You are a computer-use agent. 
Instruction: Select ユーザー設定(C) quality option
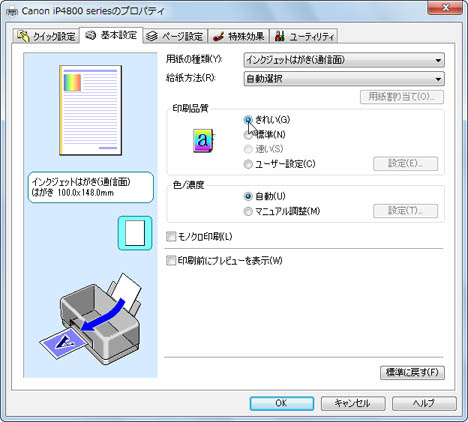coord(248,164)
